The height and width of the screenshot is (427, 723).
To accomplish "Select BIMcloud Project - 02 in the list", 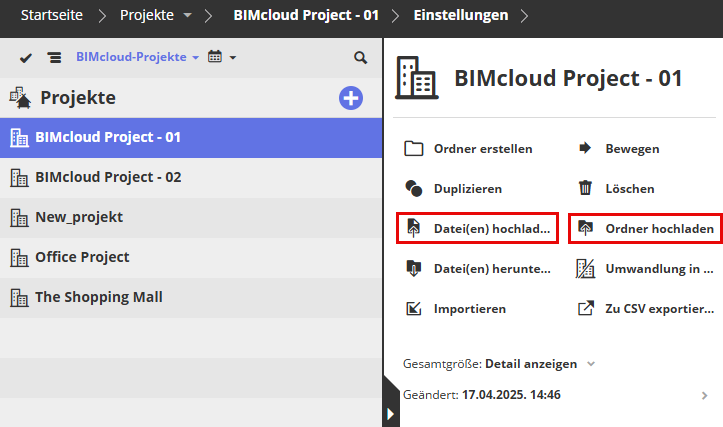I will [191, 178].
